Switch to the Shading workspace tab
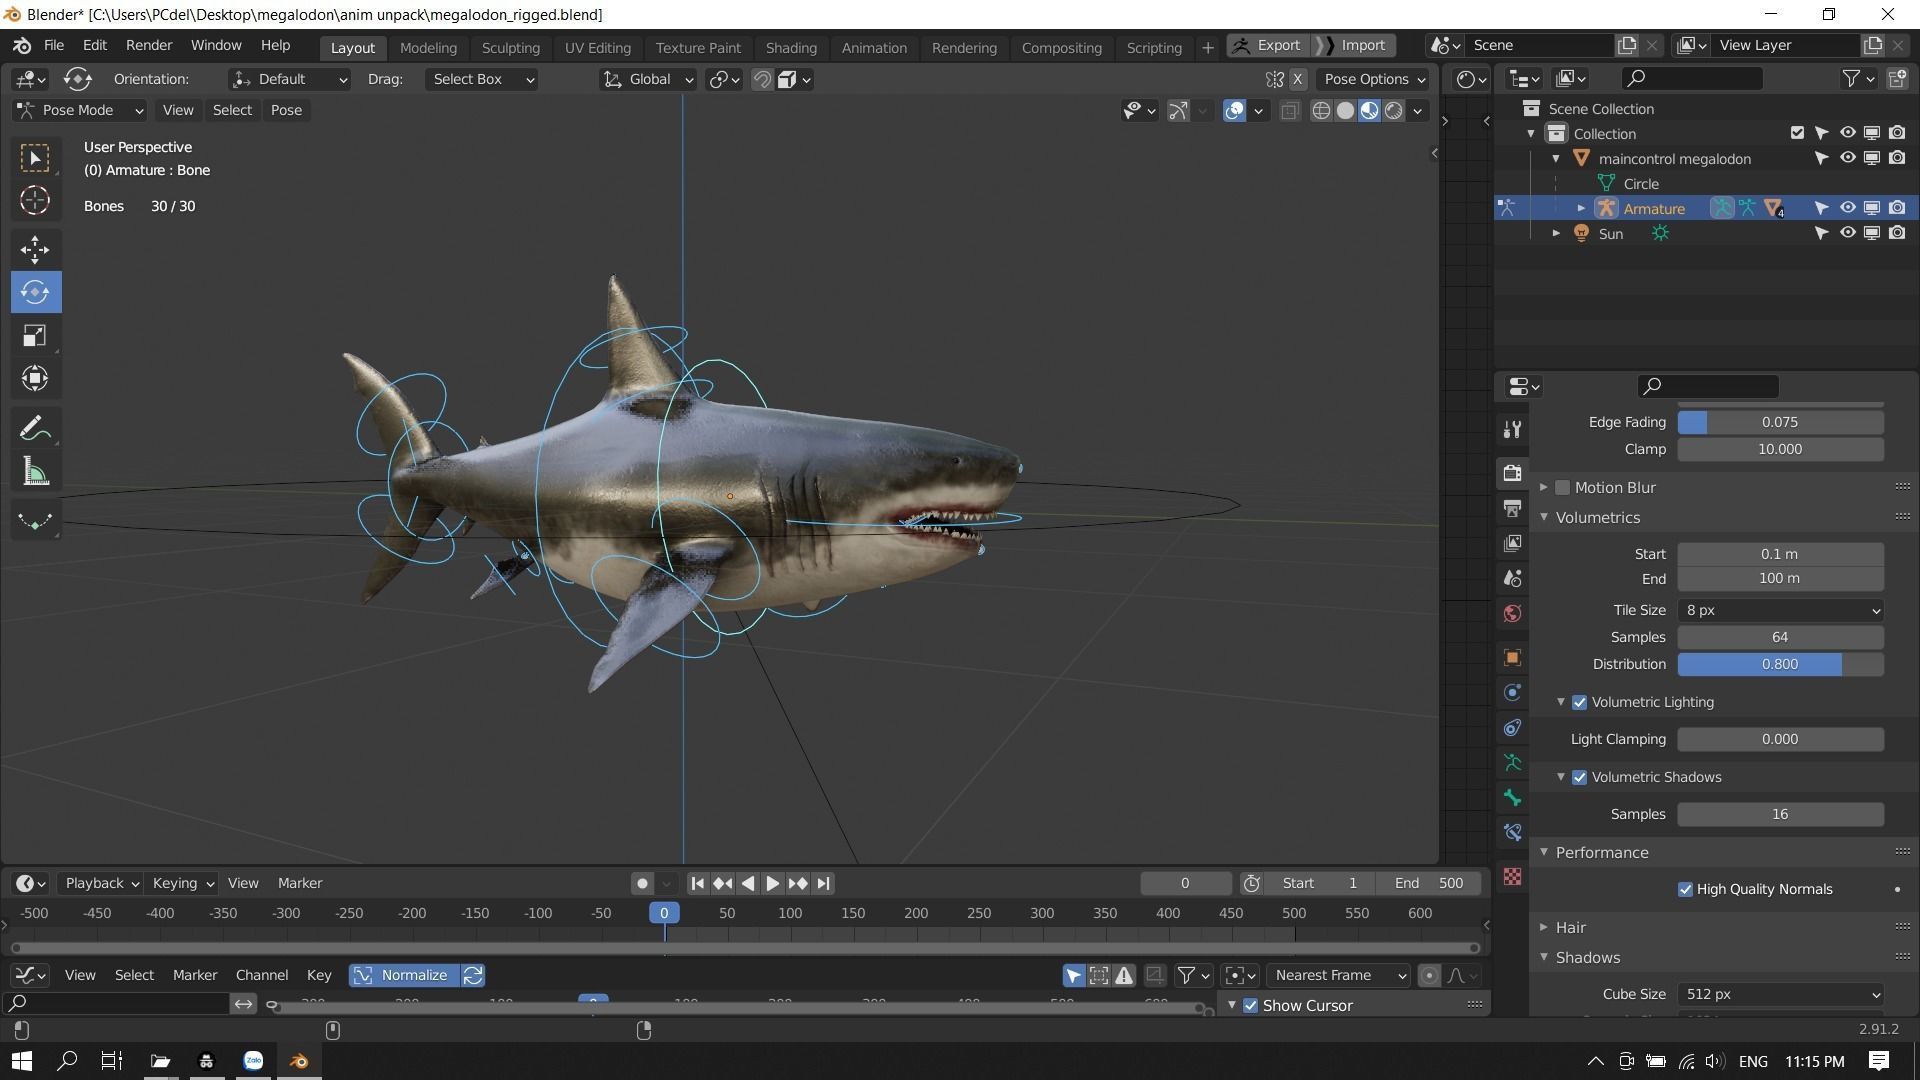 tap(791, 47)
